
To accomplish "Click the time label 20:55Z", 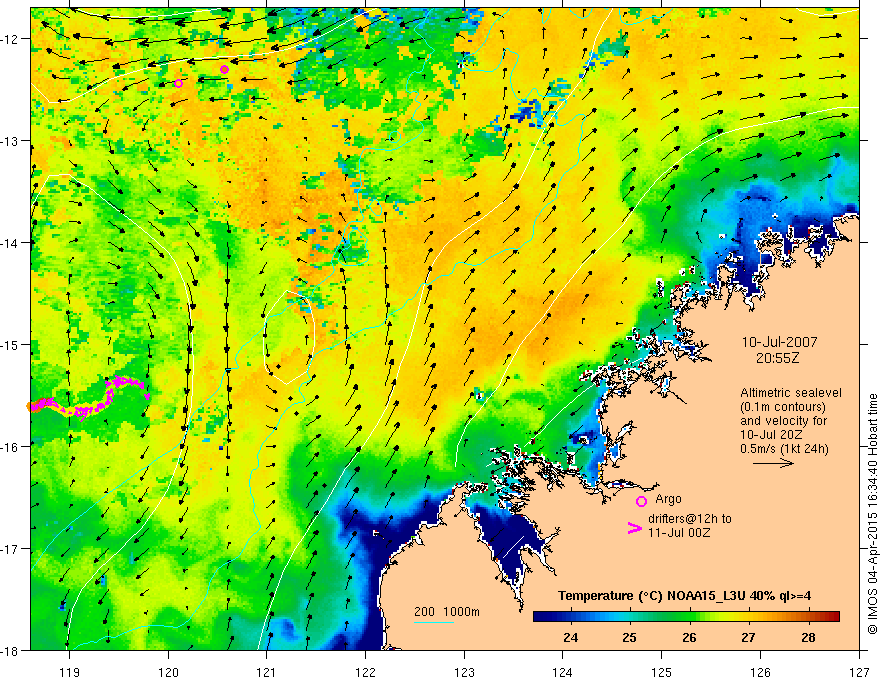I will point(777,358).
